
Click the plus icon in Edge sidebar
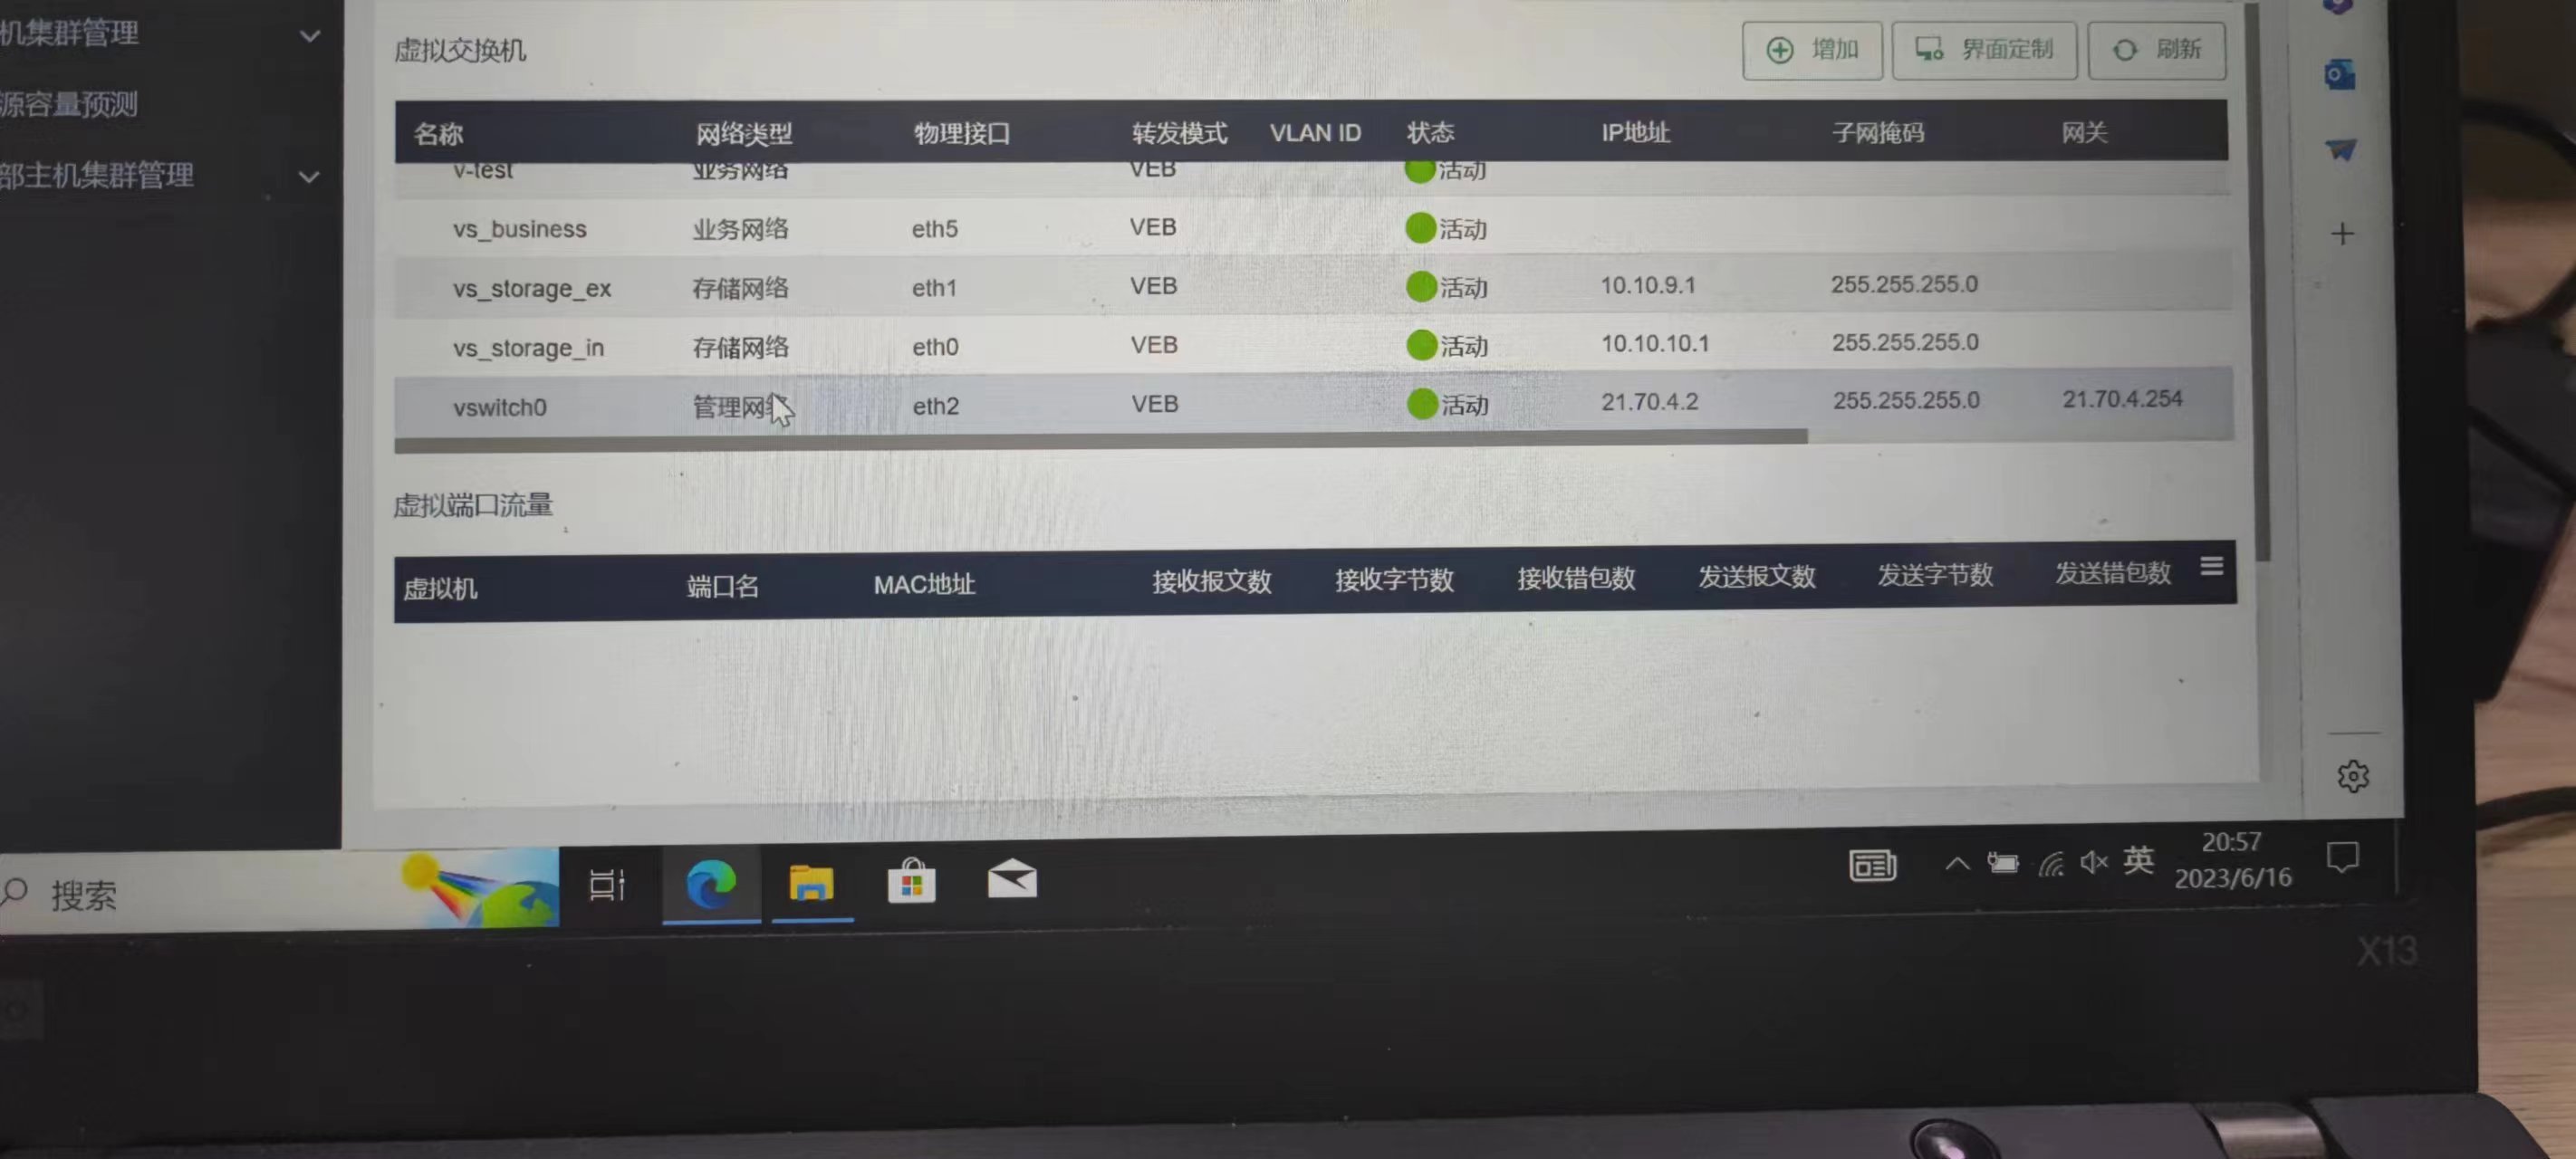coord(2342,234)
